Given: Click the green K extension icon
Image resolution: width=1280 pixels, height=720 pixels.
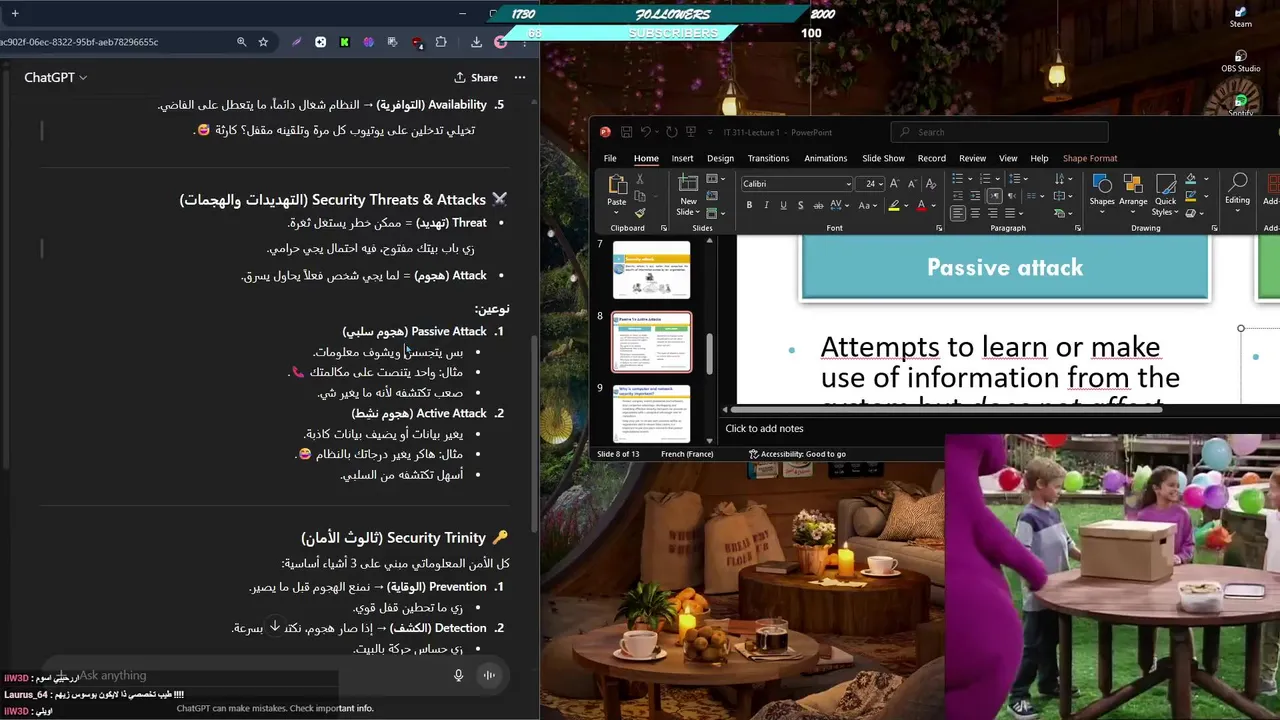Looking at the screenshot, I should [x=344, y=42].
